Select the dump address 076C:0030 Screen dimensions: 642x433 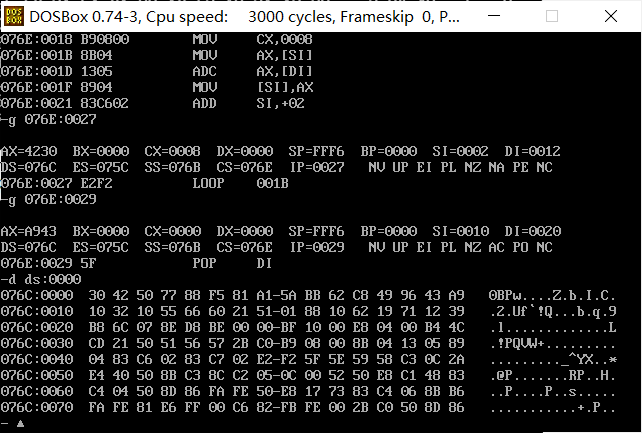(x=36, y=343)
